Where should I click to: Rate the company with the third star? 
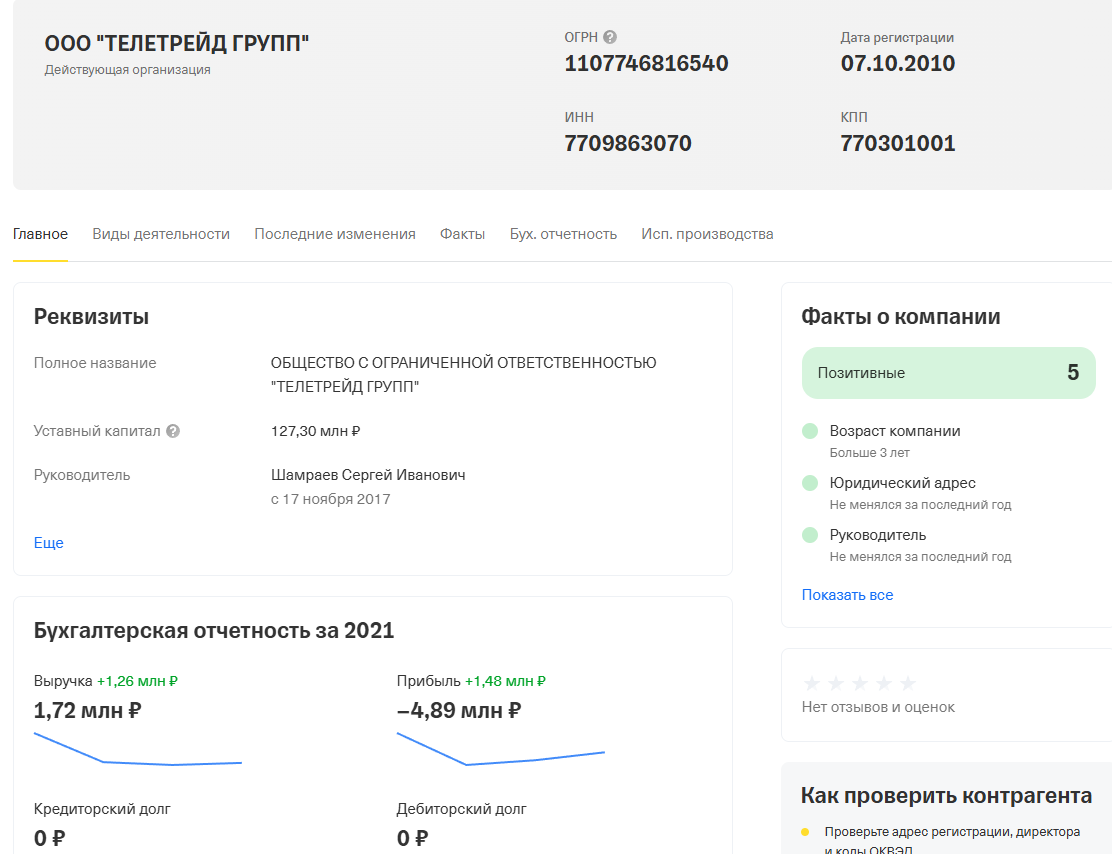860,683
